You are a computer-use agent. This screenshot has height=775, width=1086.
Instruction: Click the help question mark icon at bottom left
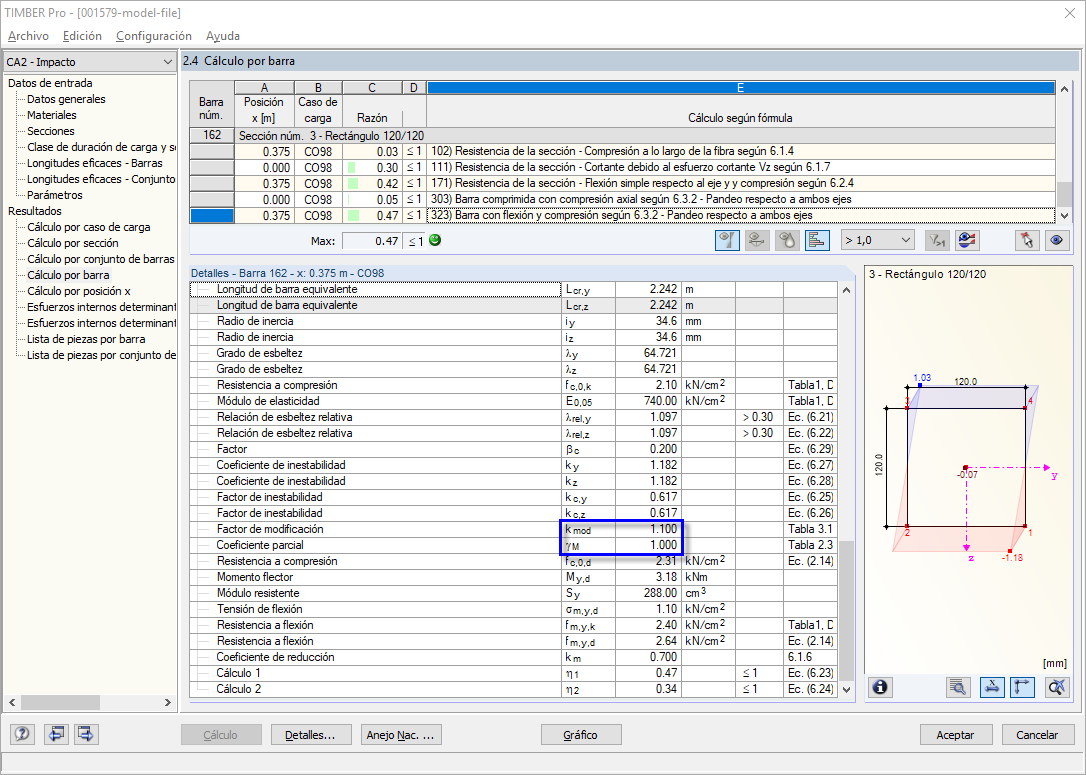click(x=22, y=734)
